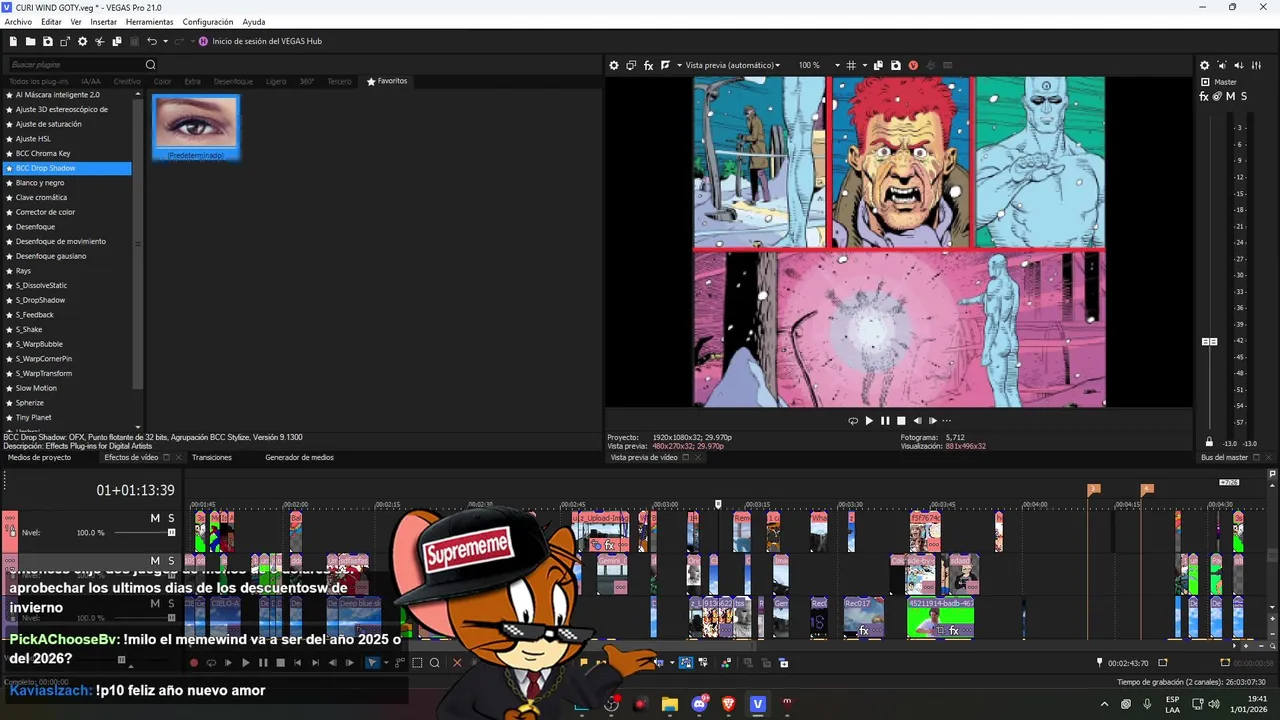
Task: Open more preview transport options ellipsis
Action: (946, 421)
